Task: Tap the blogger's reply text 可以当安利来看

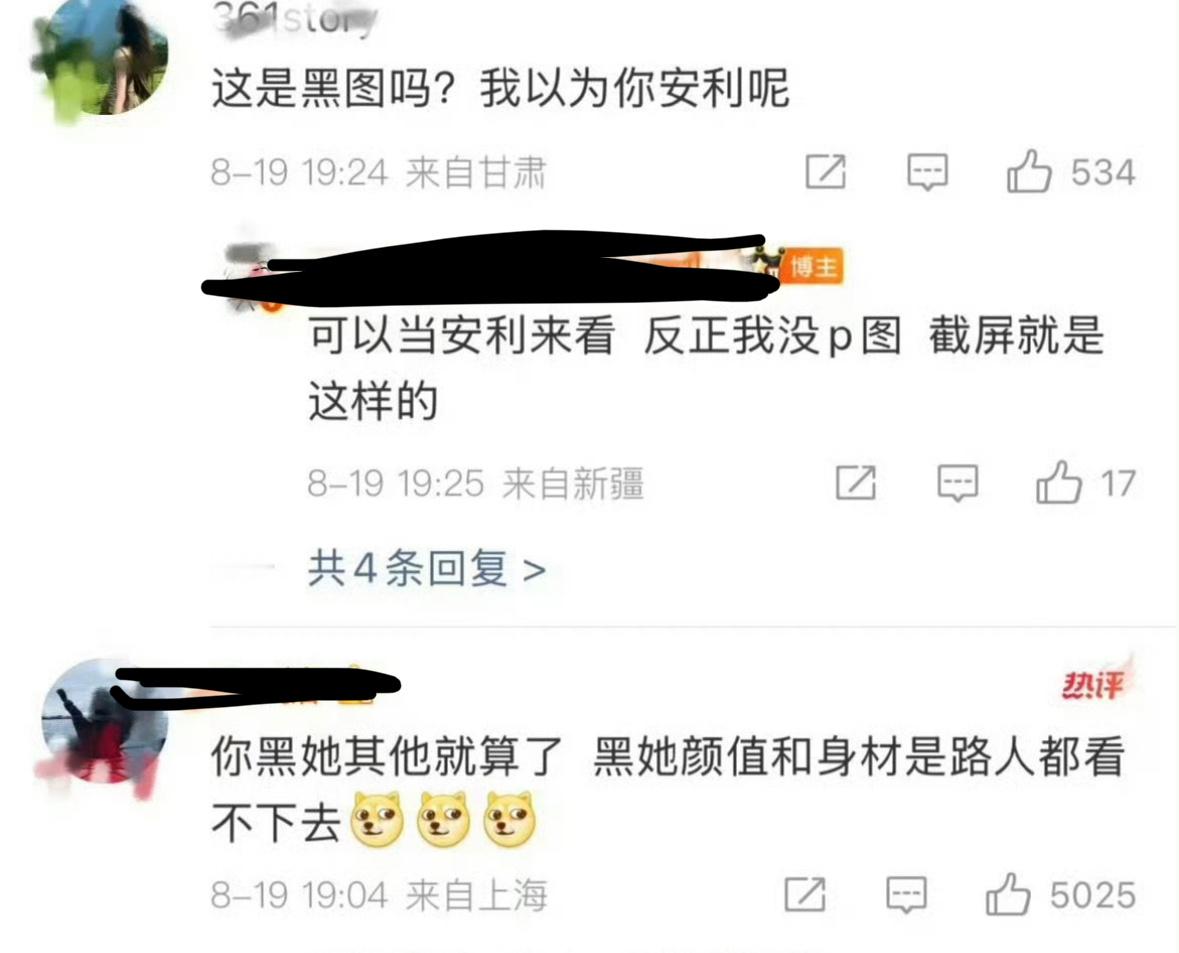Action: pyautogui.click(x=462, y=335)
